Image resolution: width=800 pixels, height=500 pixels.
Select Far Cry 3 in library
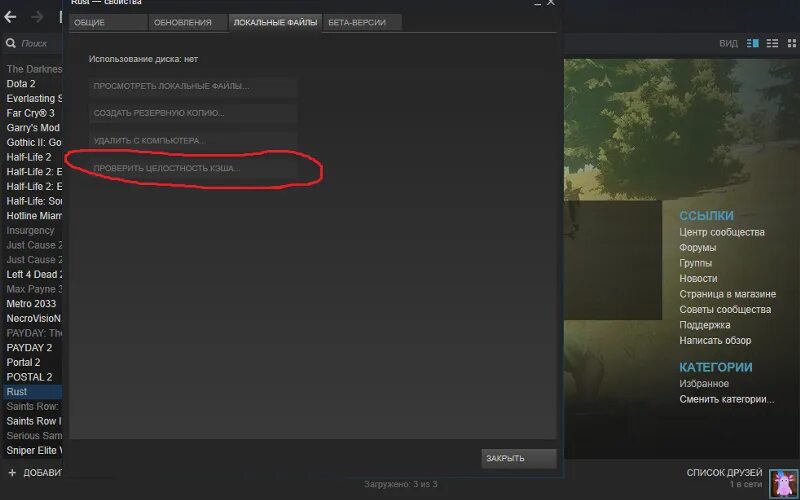(x=30, y=113)
